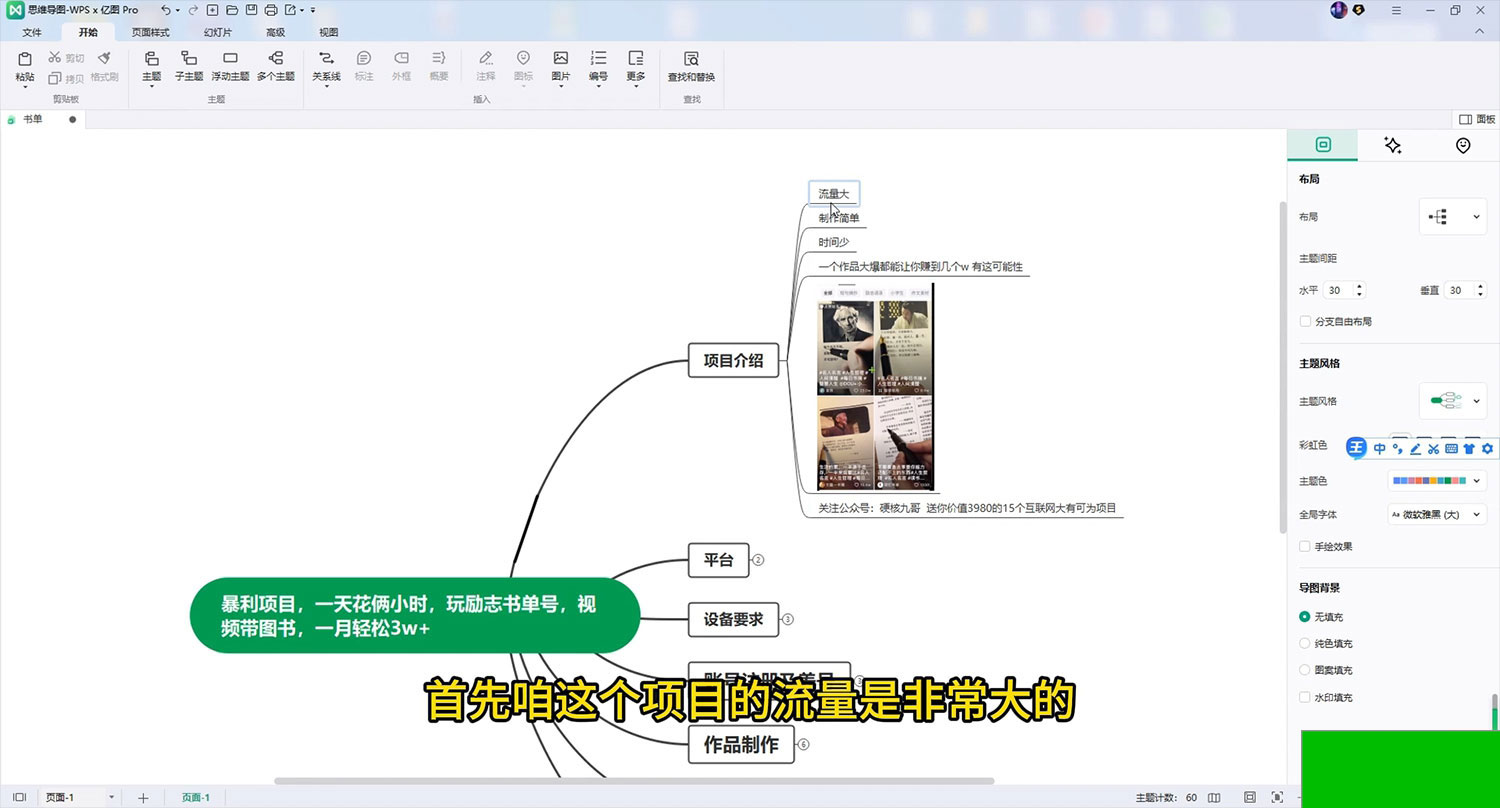This screenshot has width=1500, height=808.
Task: Open the 主题色 color palette strip
Action: click(x=1437, y=481)
